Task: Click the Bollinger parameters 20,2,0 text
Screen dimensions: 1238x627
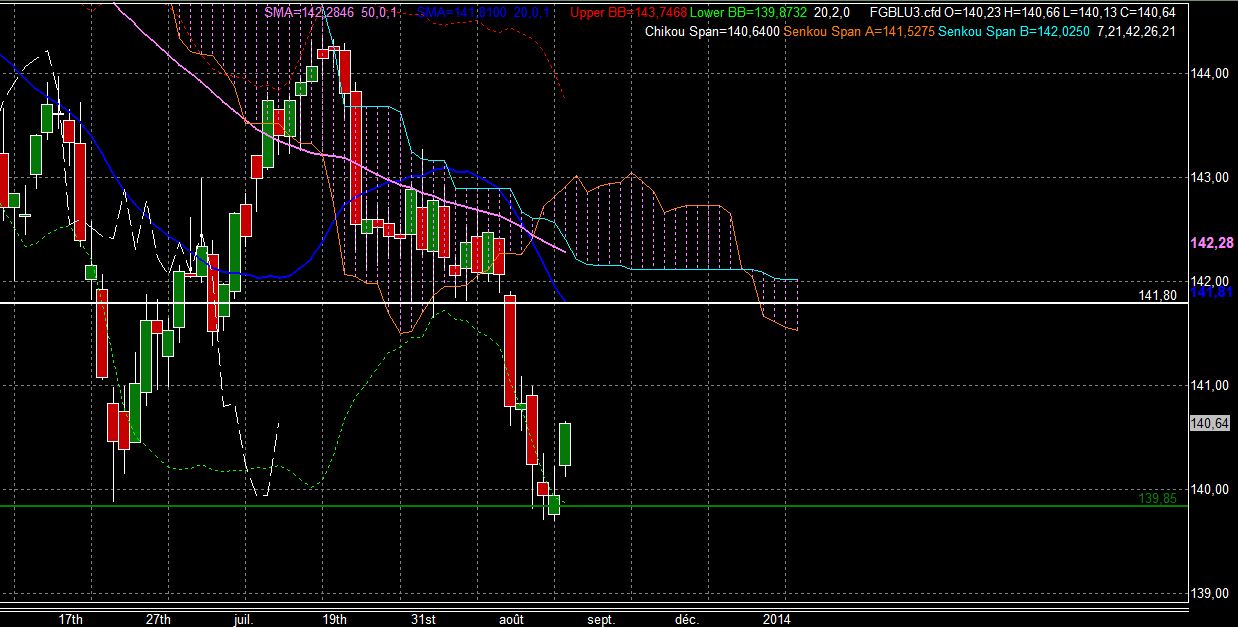Action: pos(832,13)
